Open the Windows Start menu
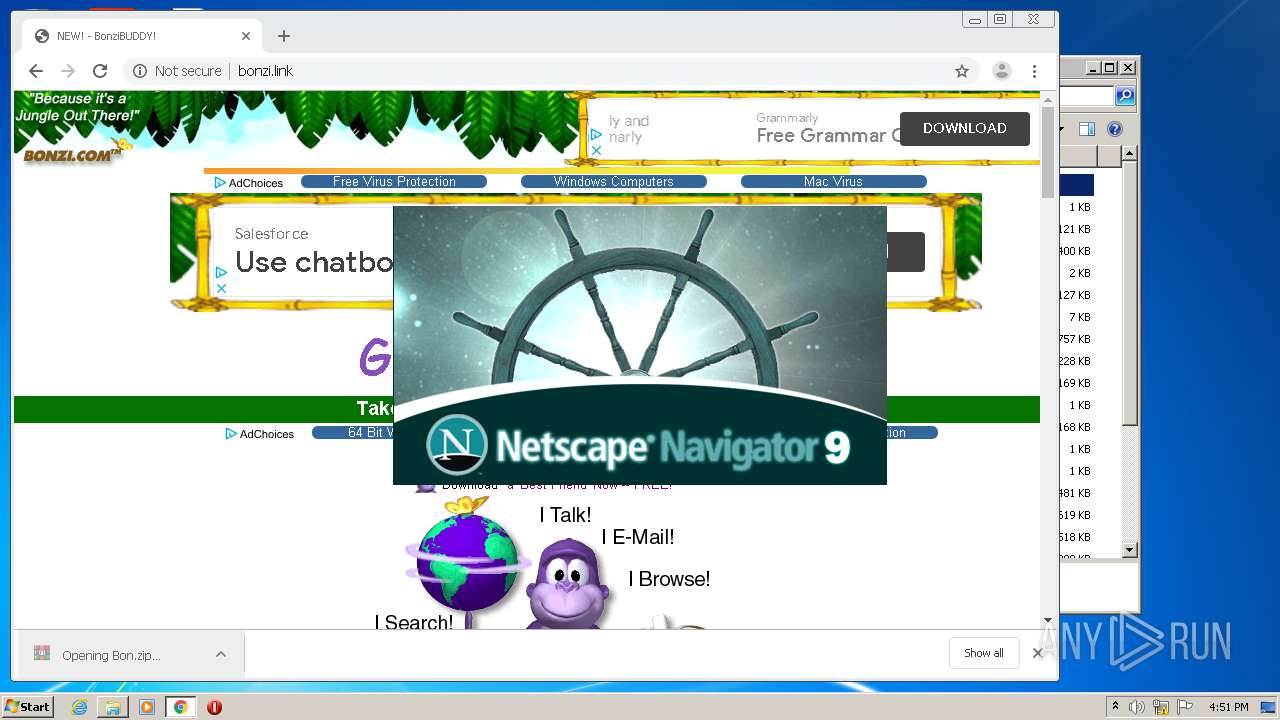The image size is (1280, 720). (28, 706)
